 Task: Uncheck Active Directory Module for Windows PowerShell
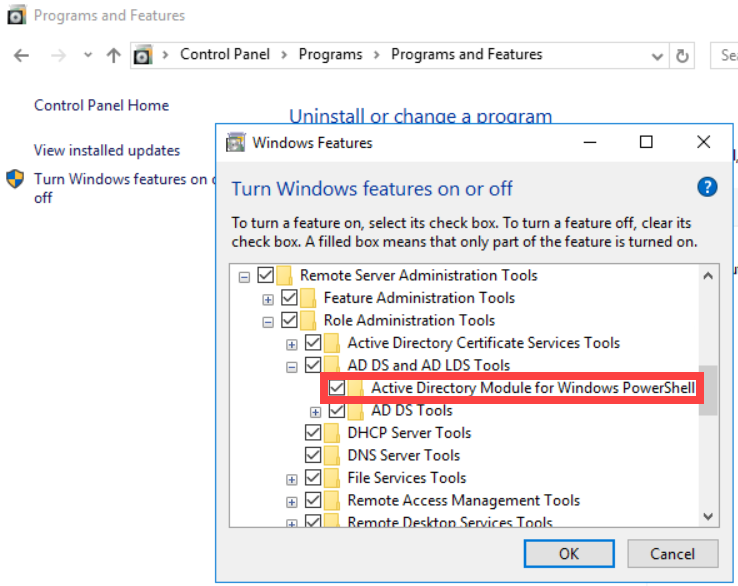(337, 388)
